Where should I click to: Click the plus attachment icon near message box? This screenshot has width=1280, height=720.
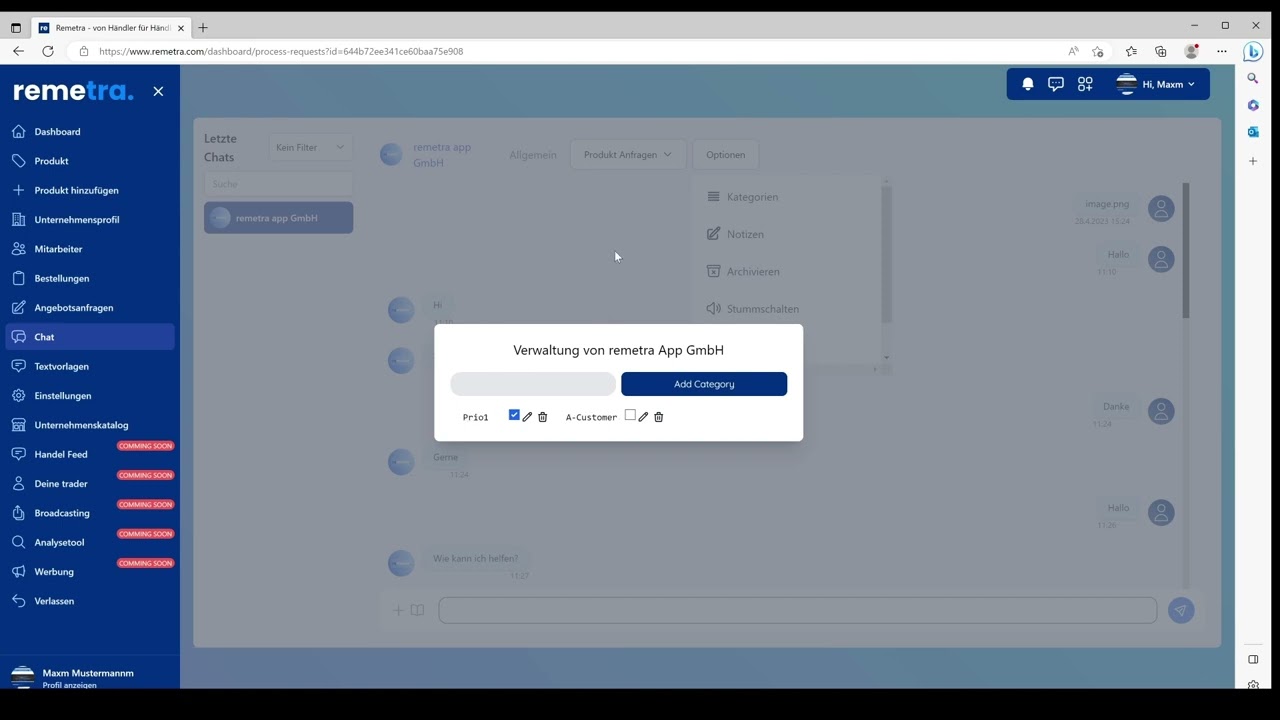[398, 610]
